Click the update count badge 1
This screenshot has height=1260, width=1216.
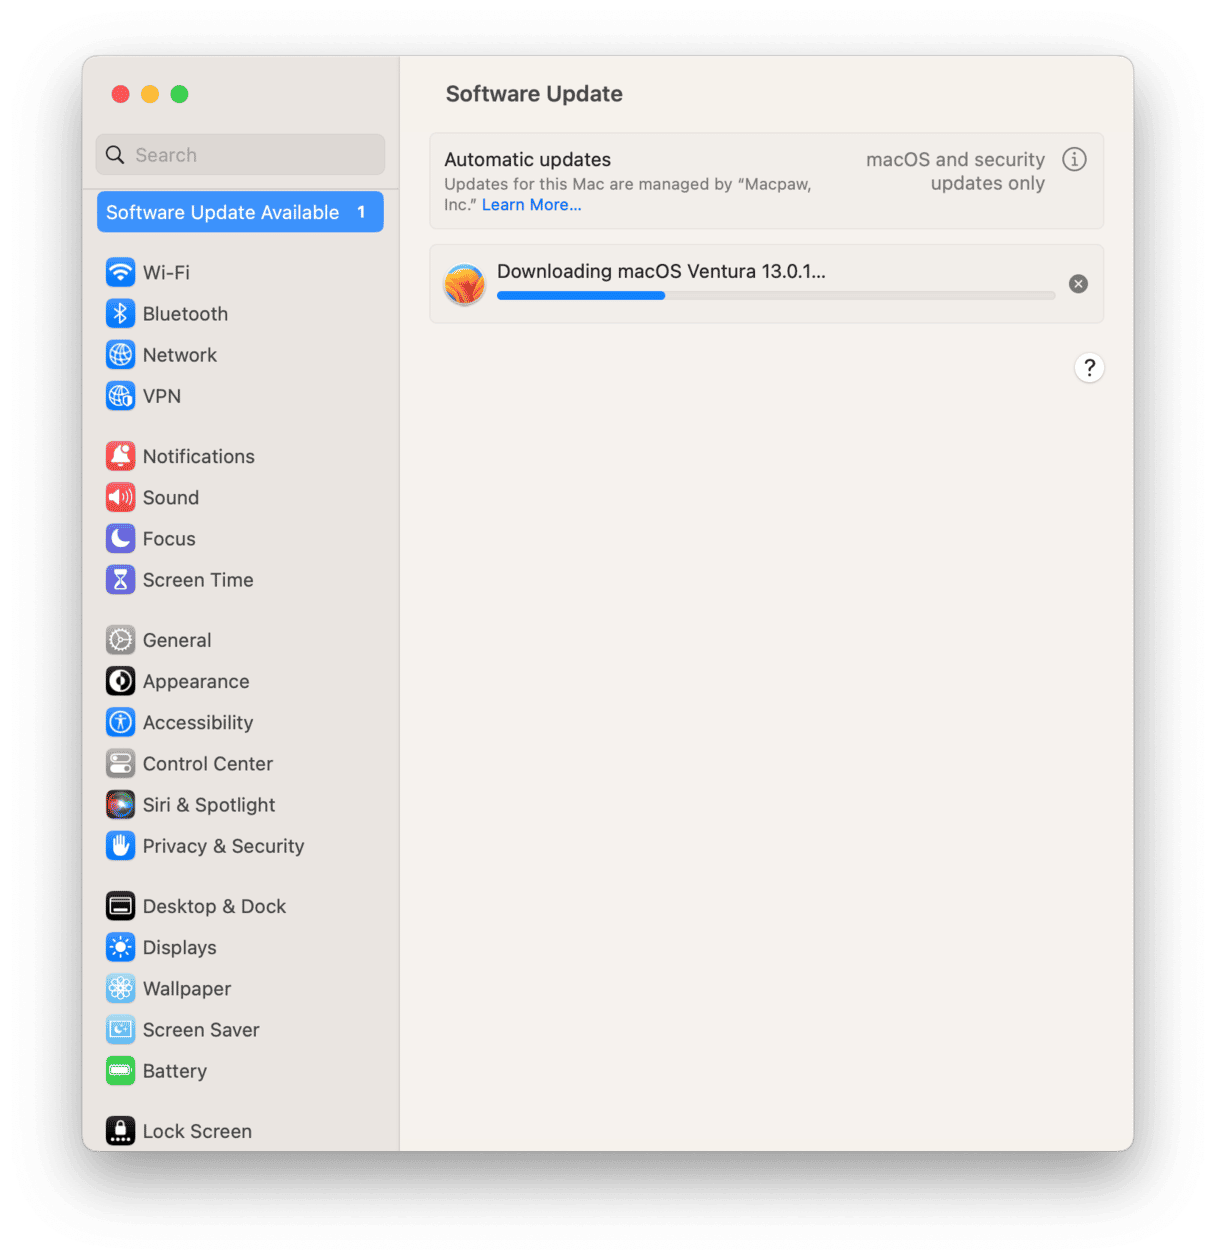pos(361,212)
